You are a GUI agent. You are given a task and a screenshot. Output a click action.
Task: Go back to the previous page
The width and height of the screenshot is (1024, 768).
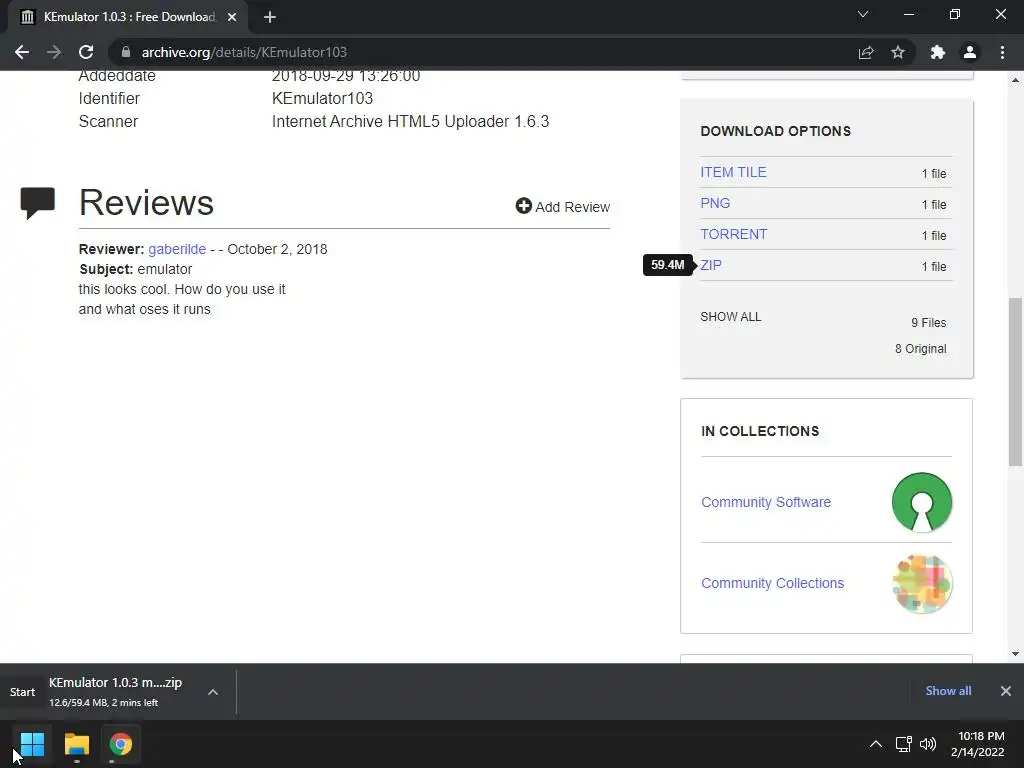tap(22, 52)
